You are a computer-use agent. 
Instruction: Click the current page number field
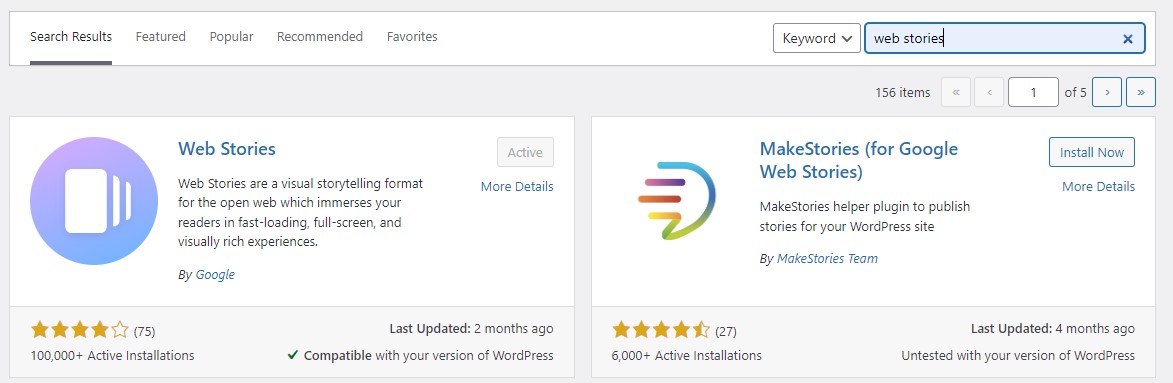pos(1033,92)
